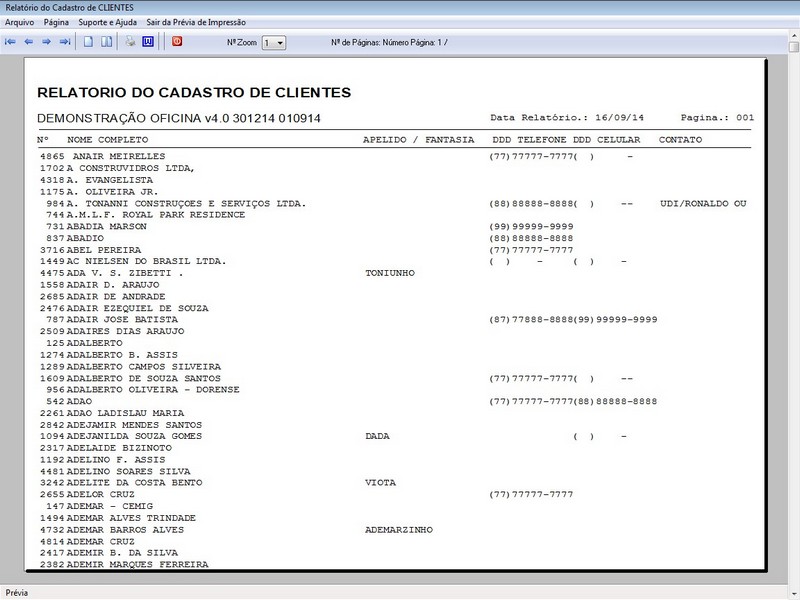Screen dimensions: 800x600
Task: Click the vertical scrollbar thumb
Action: [x=793, y=47]
